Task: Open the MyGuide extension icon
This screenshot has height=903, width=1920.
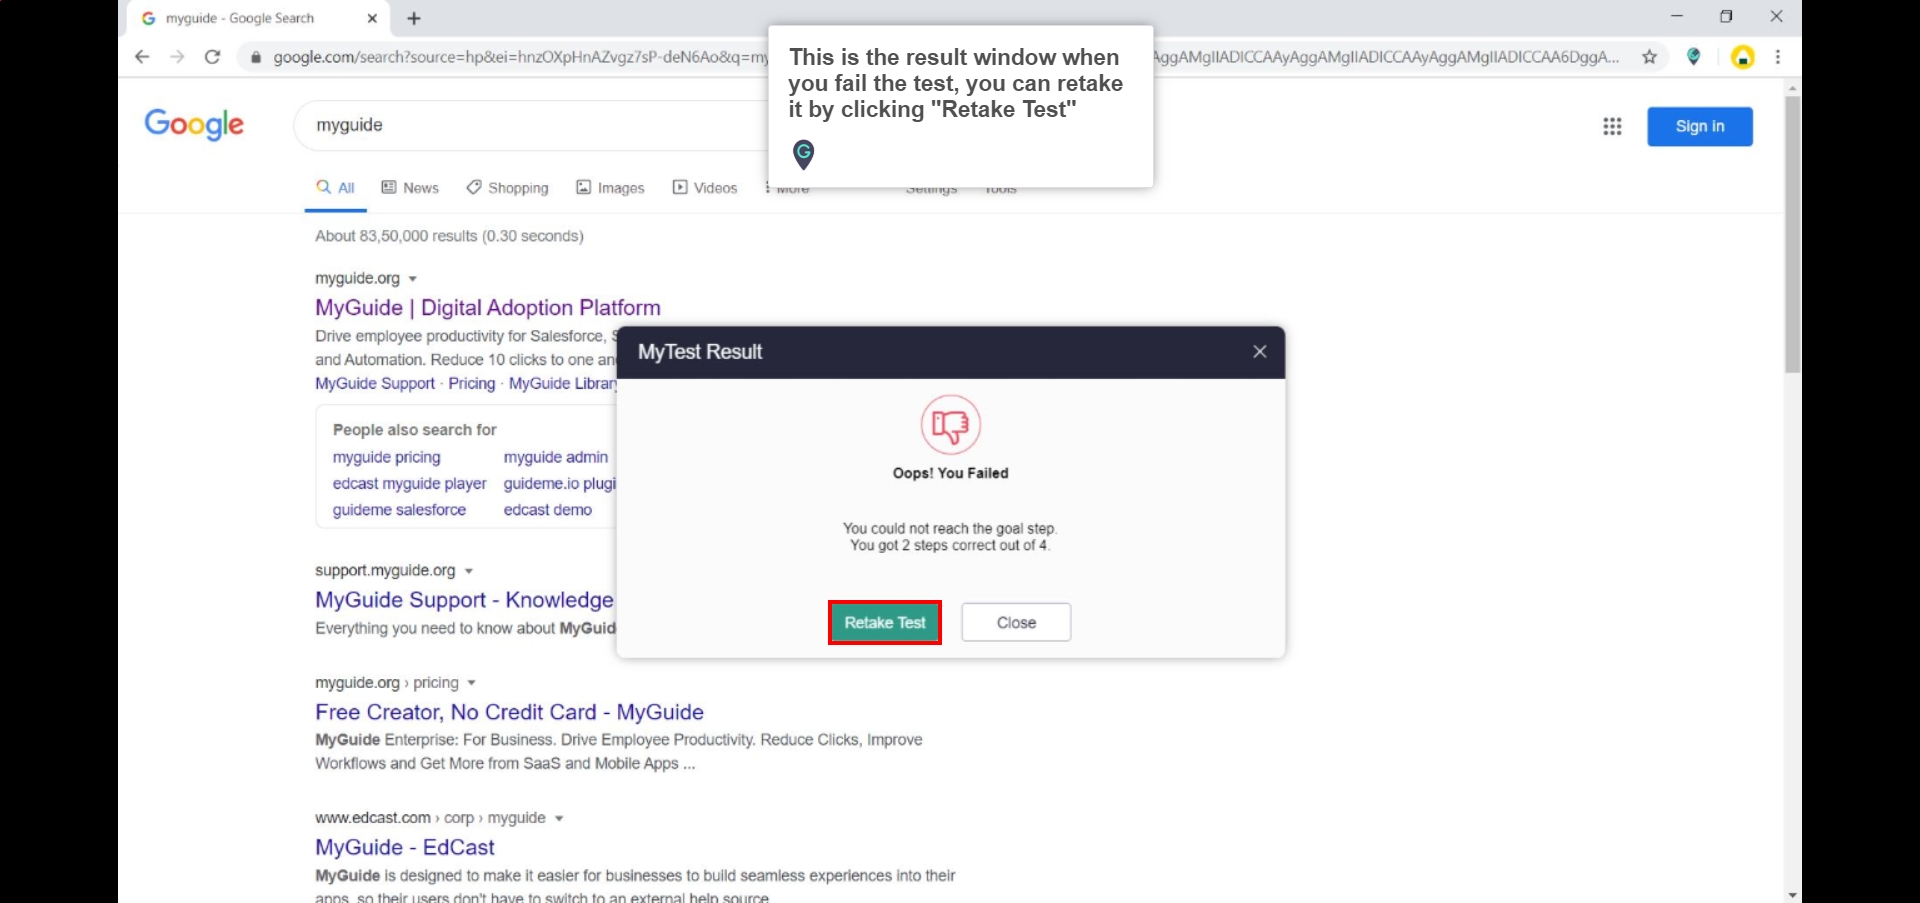Action: pos(1694,57)
